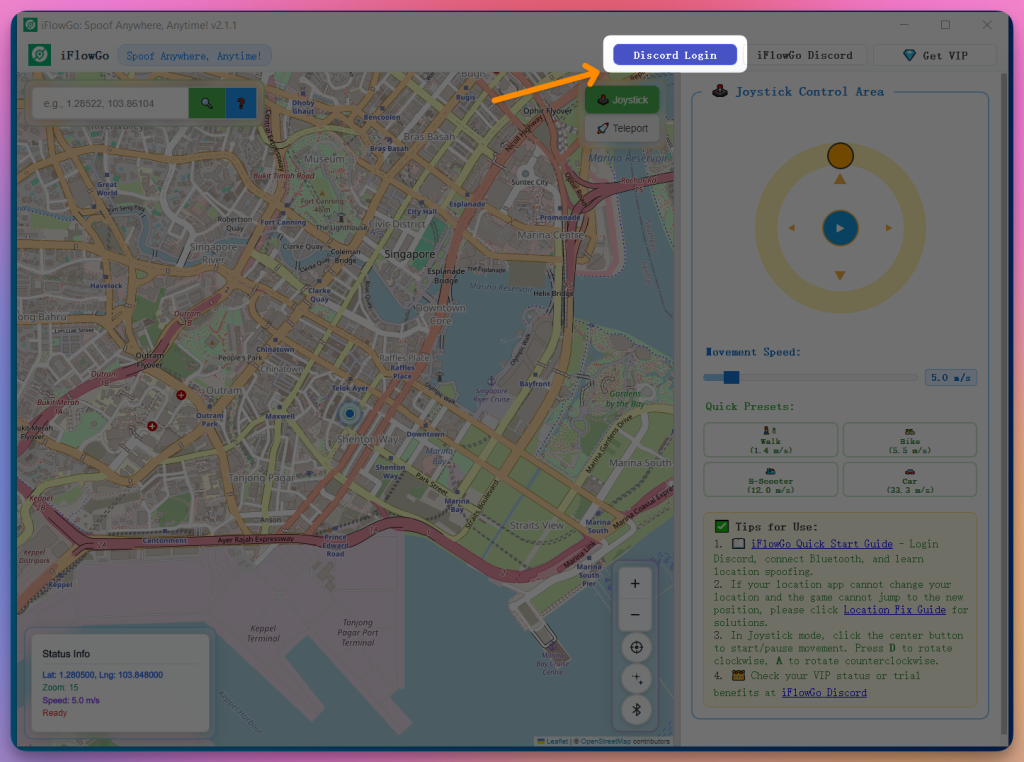The width and height of the screenshot is (1024, 762).
Task: Open the OpenStreetMap attribution link
Action: pyautogui.click(x=605, y=741)
